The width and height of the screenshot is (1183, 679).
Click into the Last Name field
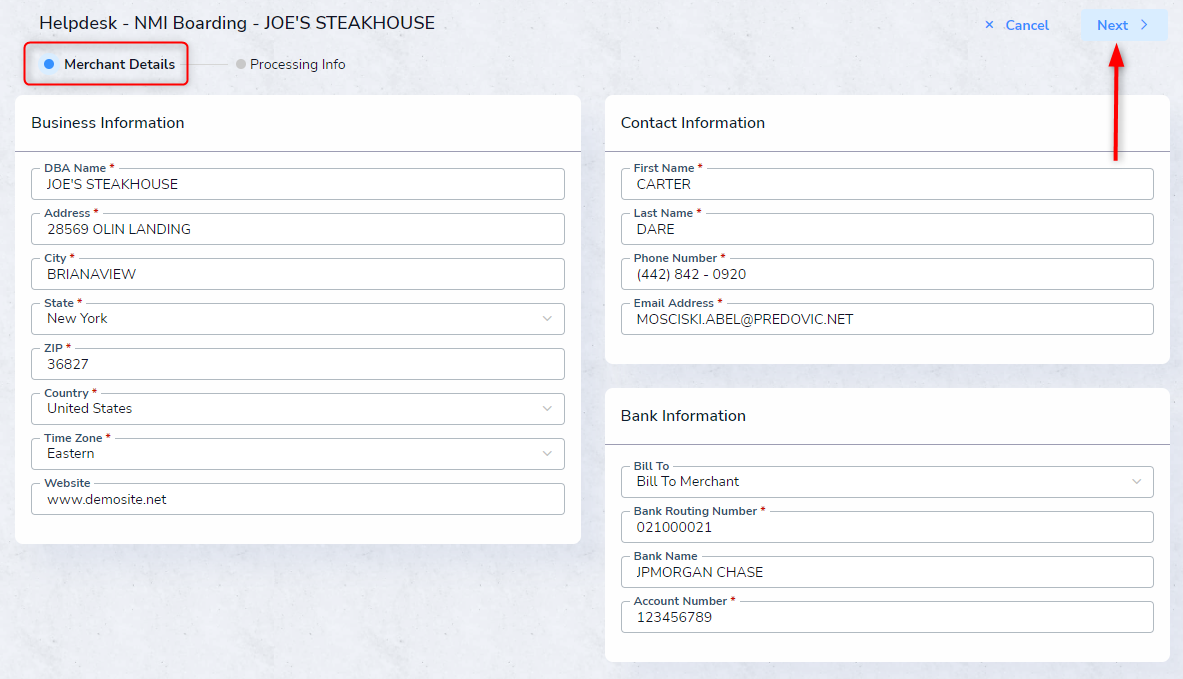887,229
